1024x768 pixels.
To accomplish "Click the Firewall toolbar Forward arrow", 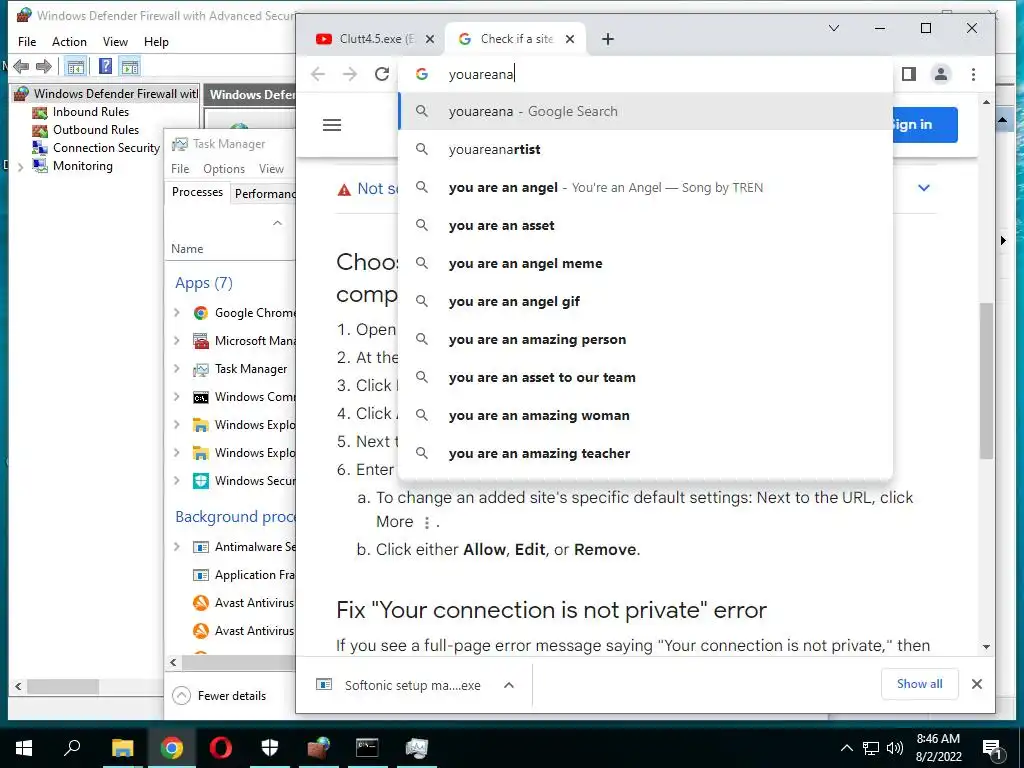I will [x=44, y=67].
